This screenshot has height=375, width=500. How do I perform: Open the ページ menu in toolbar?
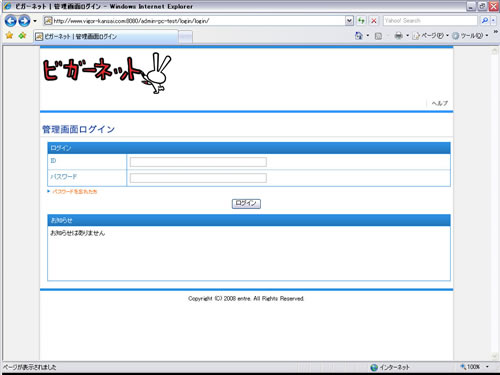point(430,36)
